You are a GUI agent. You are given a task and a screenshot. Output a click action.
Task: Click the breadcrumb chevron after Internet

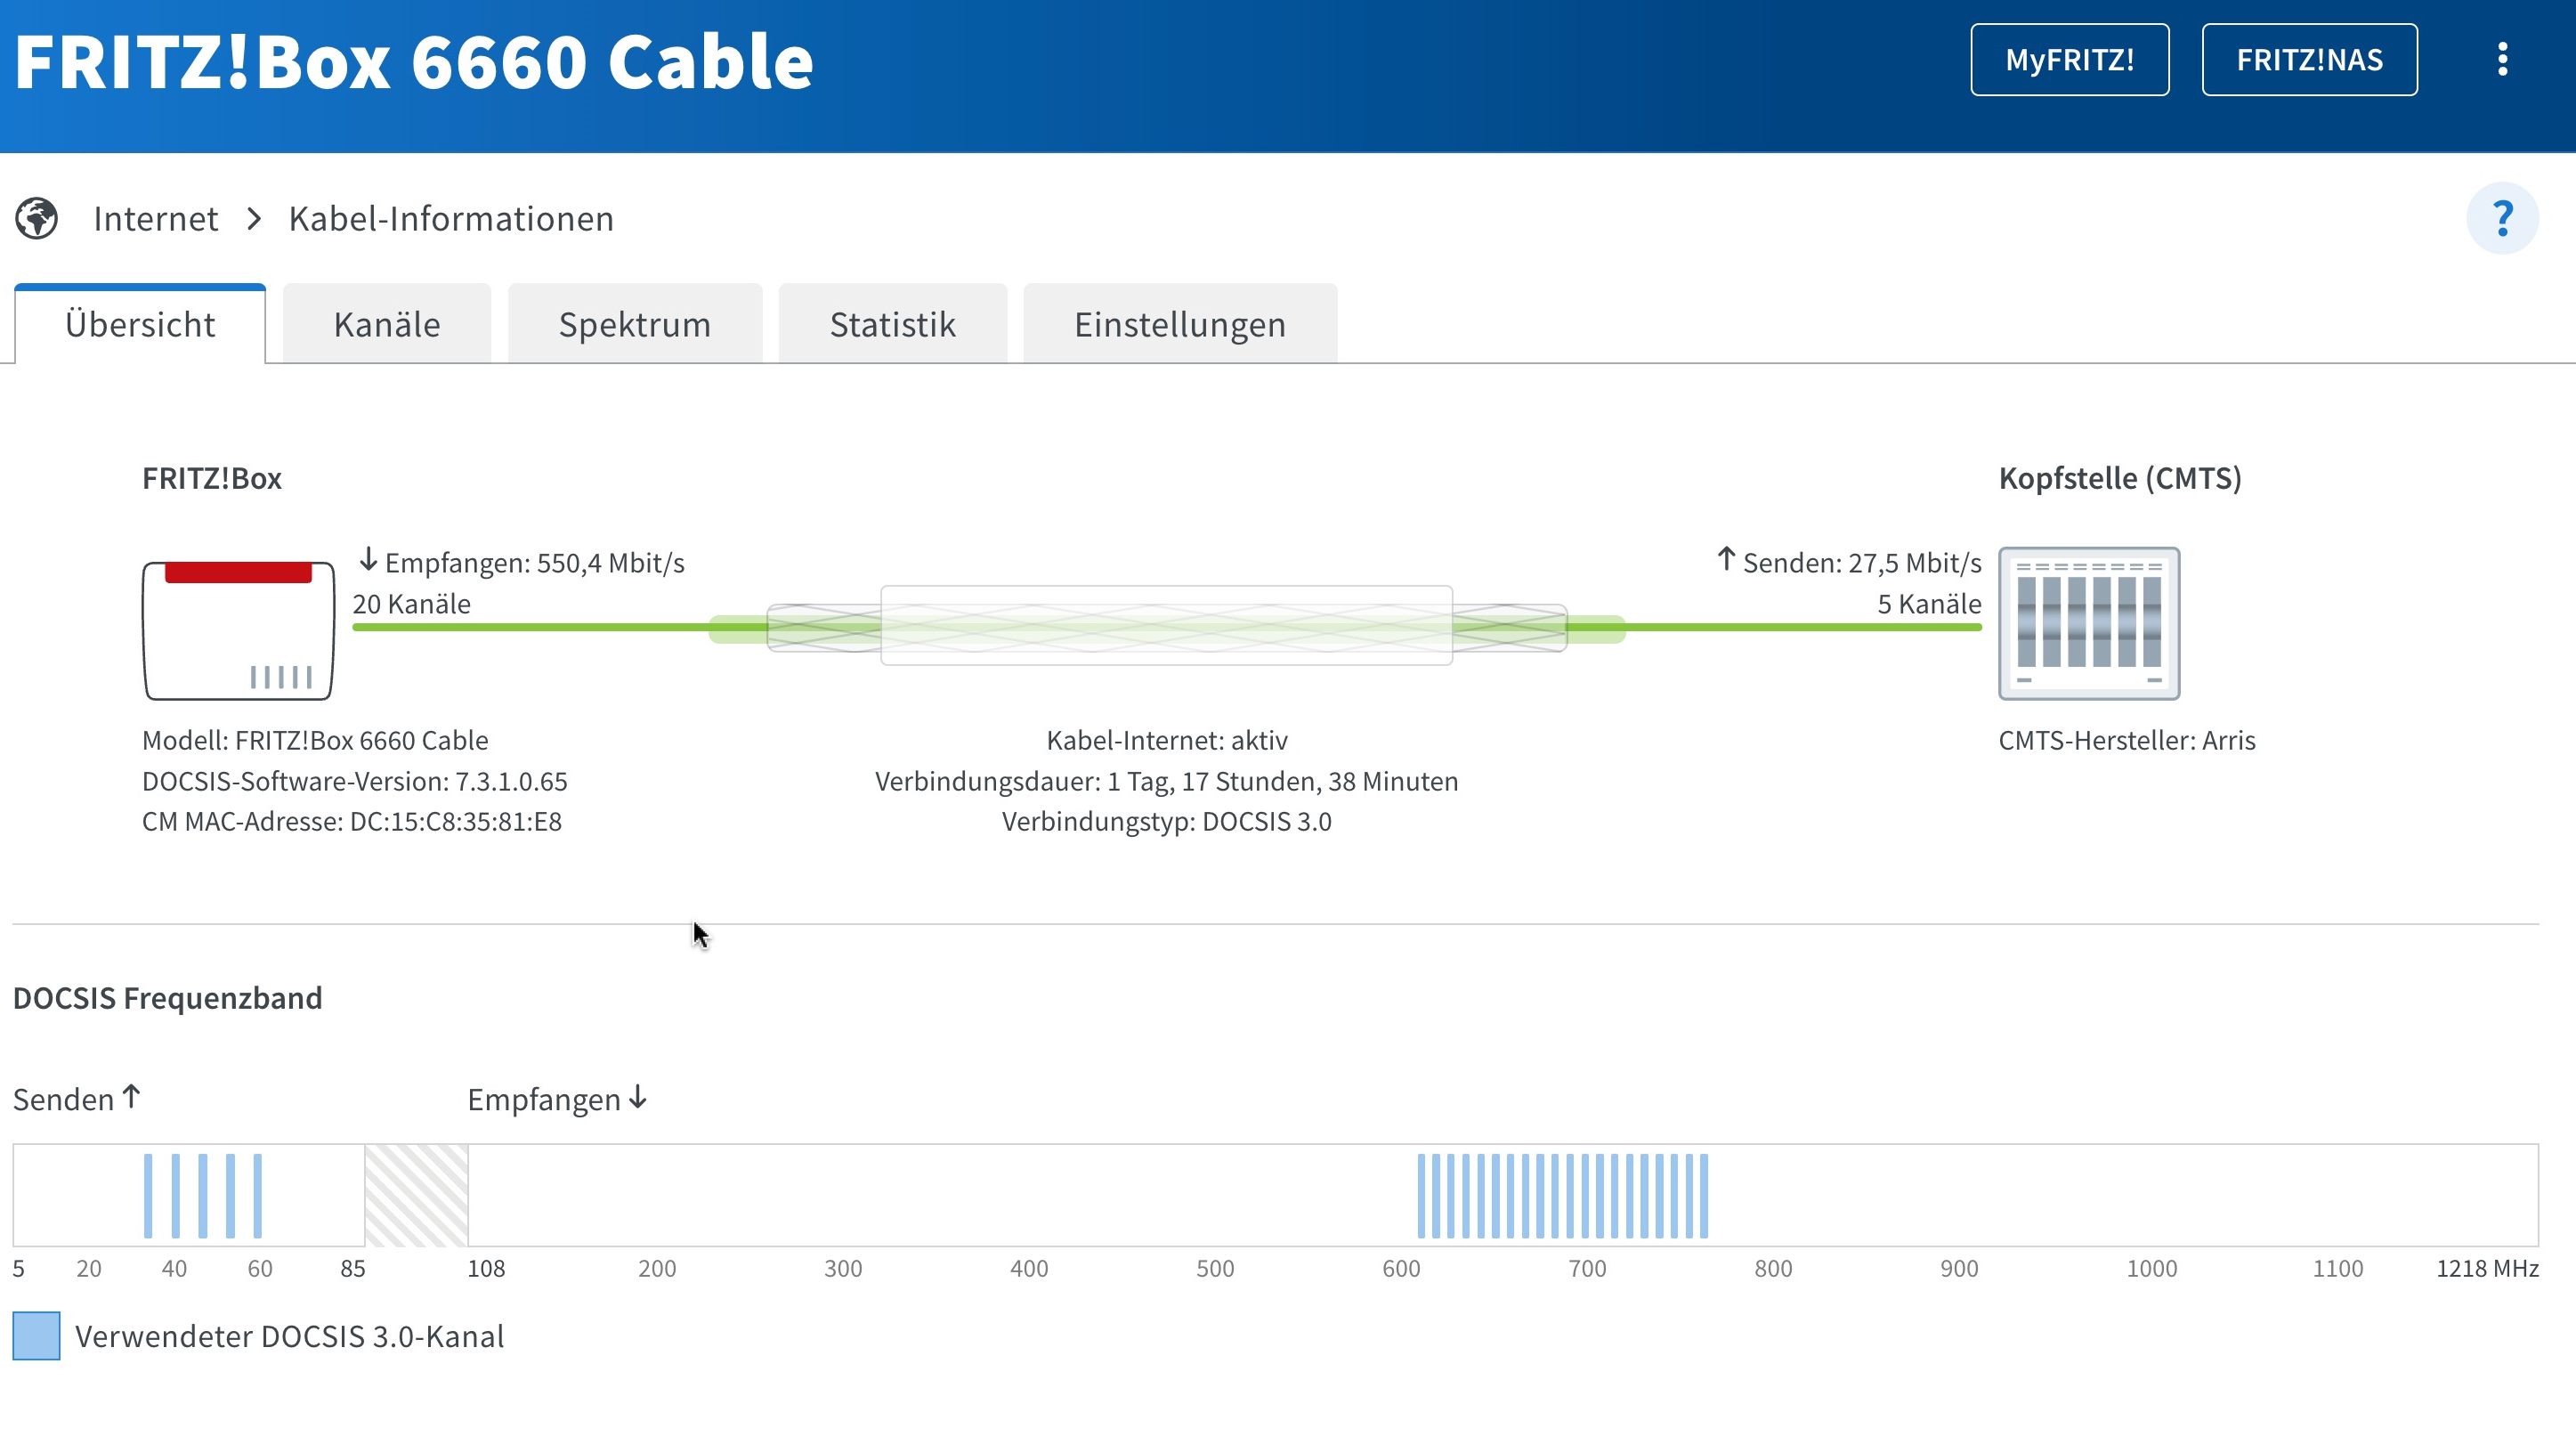pyautogui.click(x=254, y=218)
